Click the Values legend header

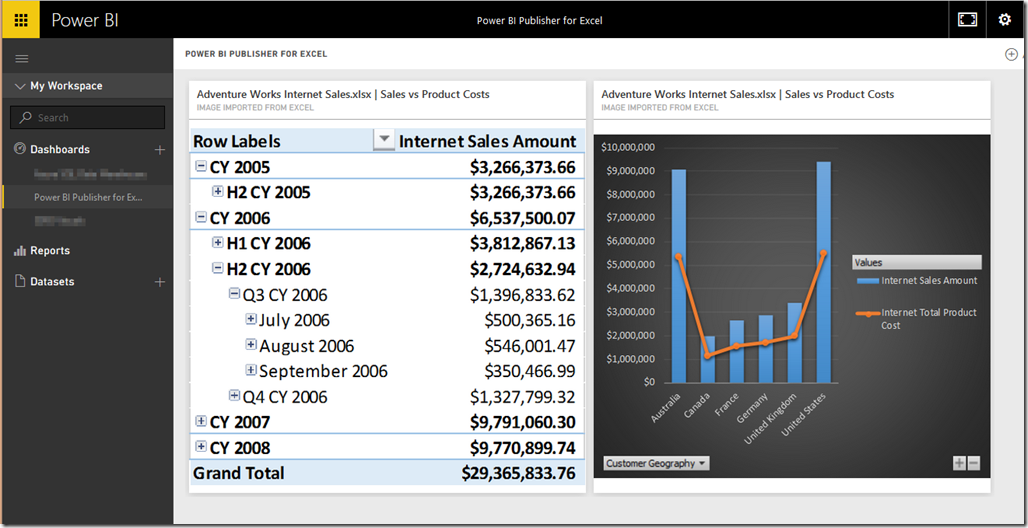[917, 262]
